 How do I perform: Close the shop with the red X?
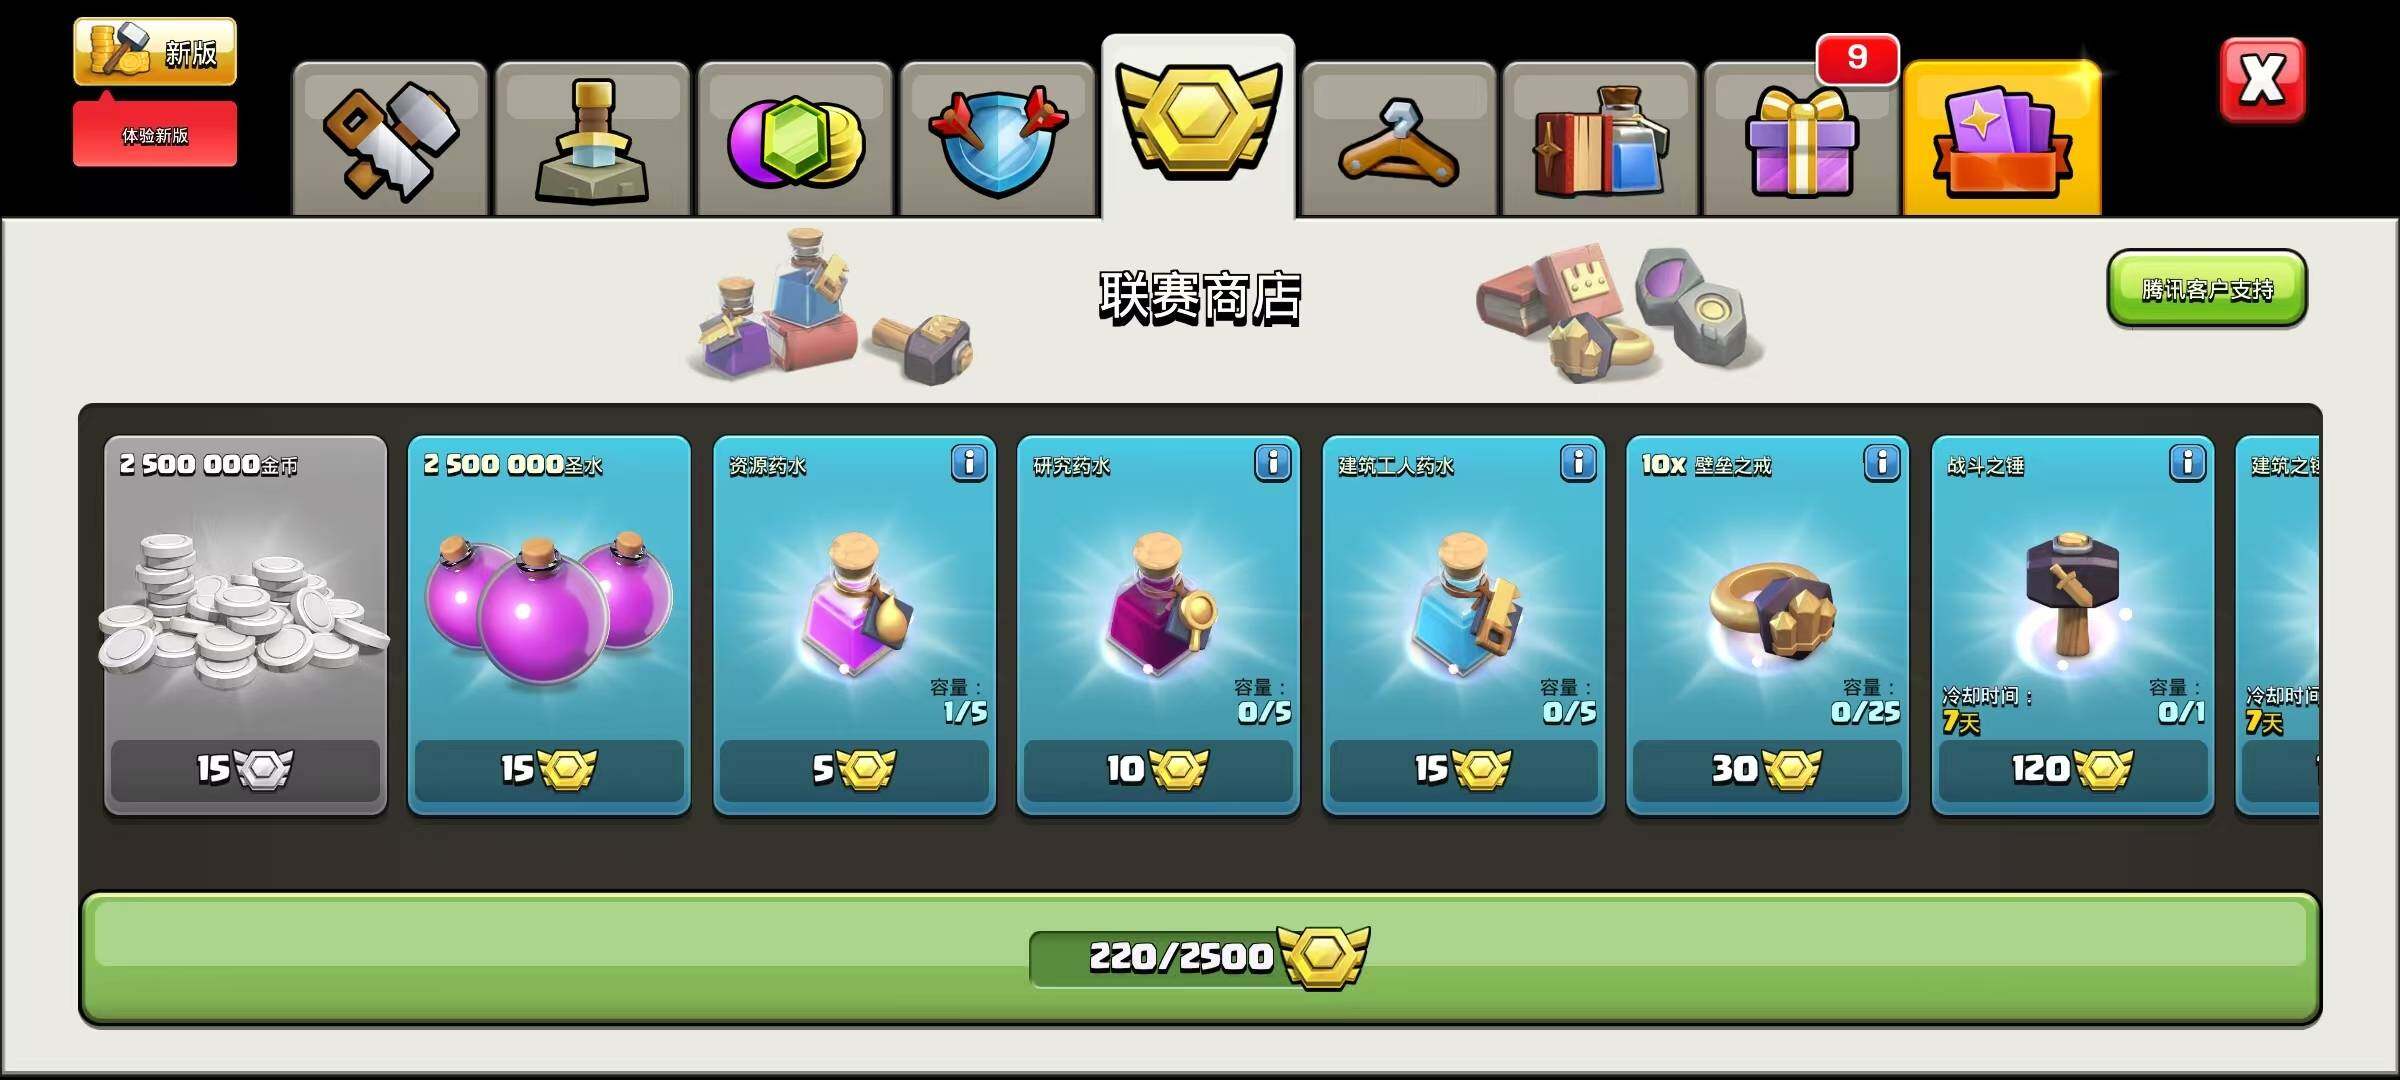(2262, 80)
